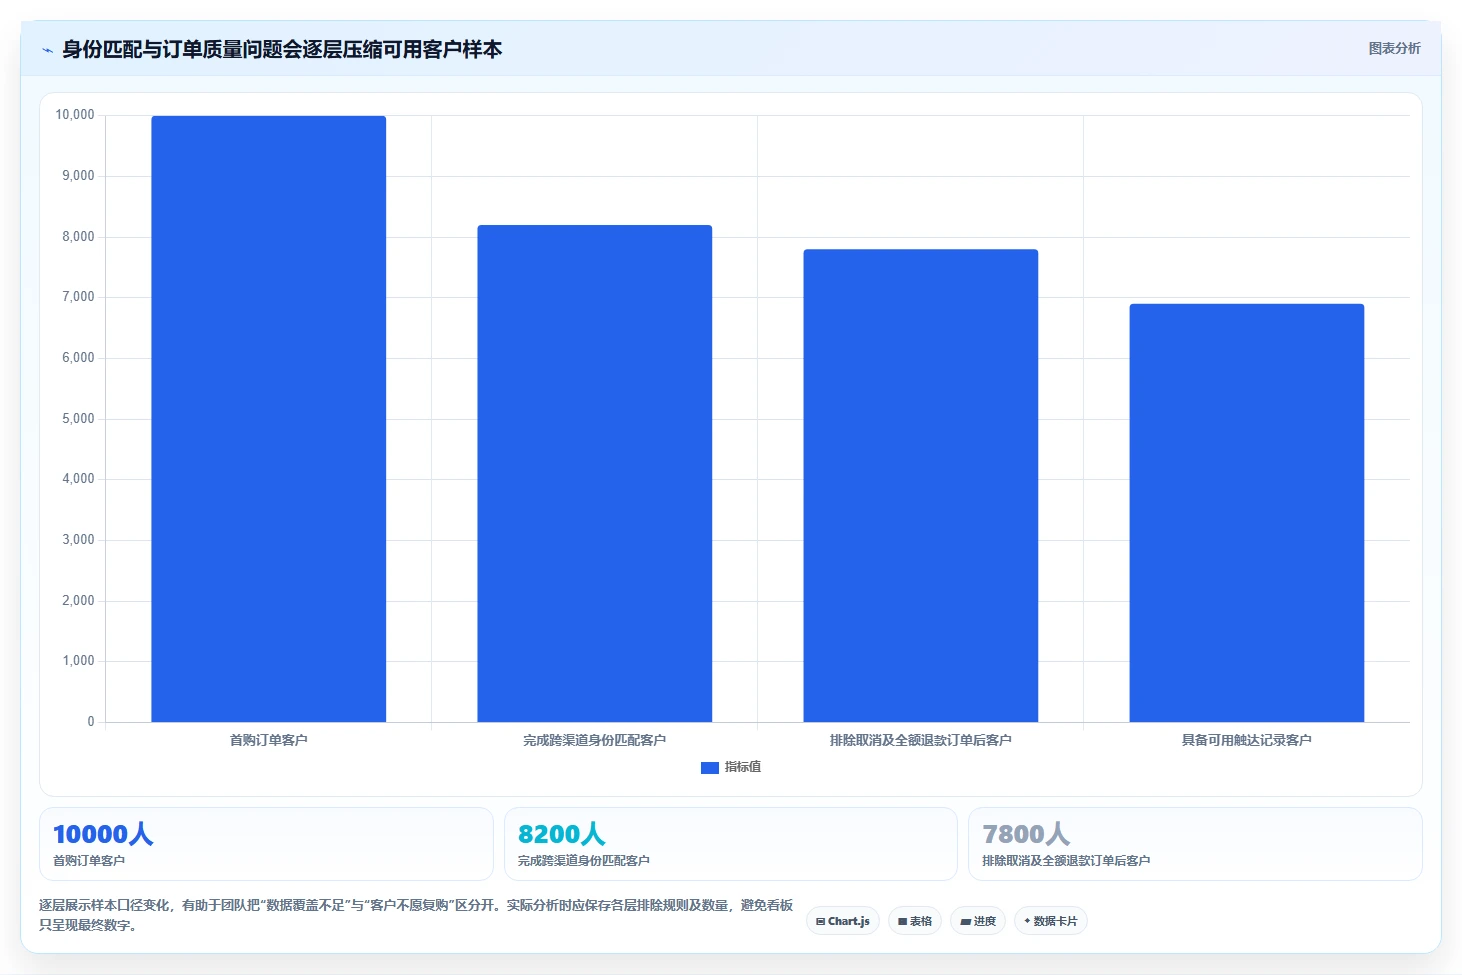Open the 10000人 data card
The image size is (1462, 975).
[x=266, y=844]
